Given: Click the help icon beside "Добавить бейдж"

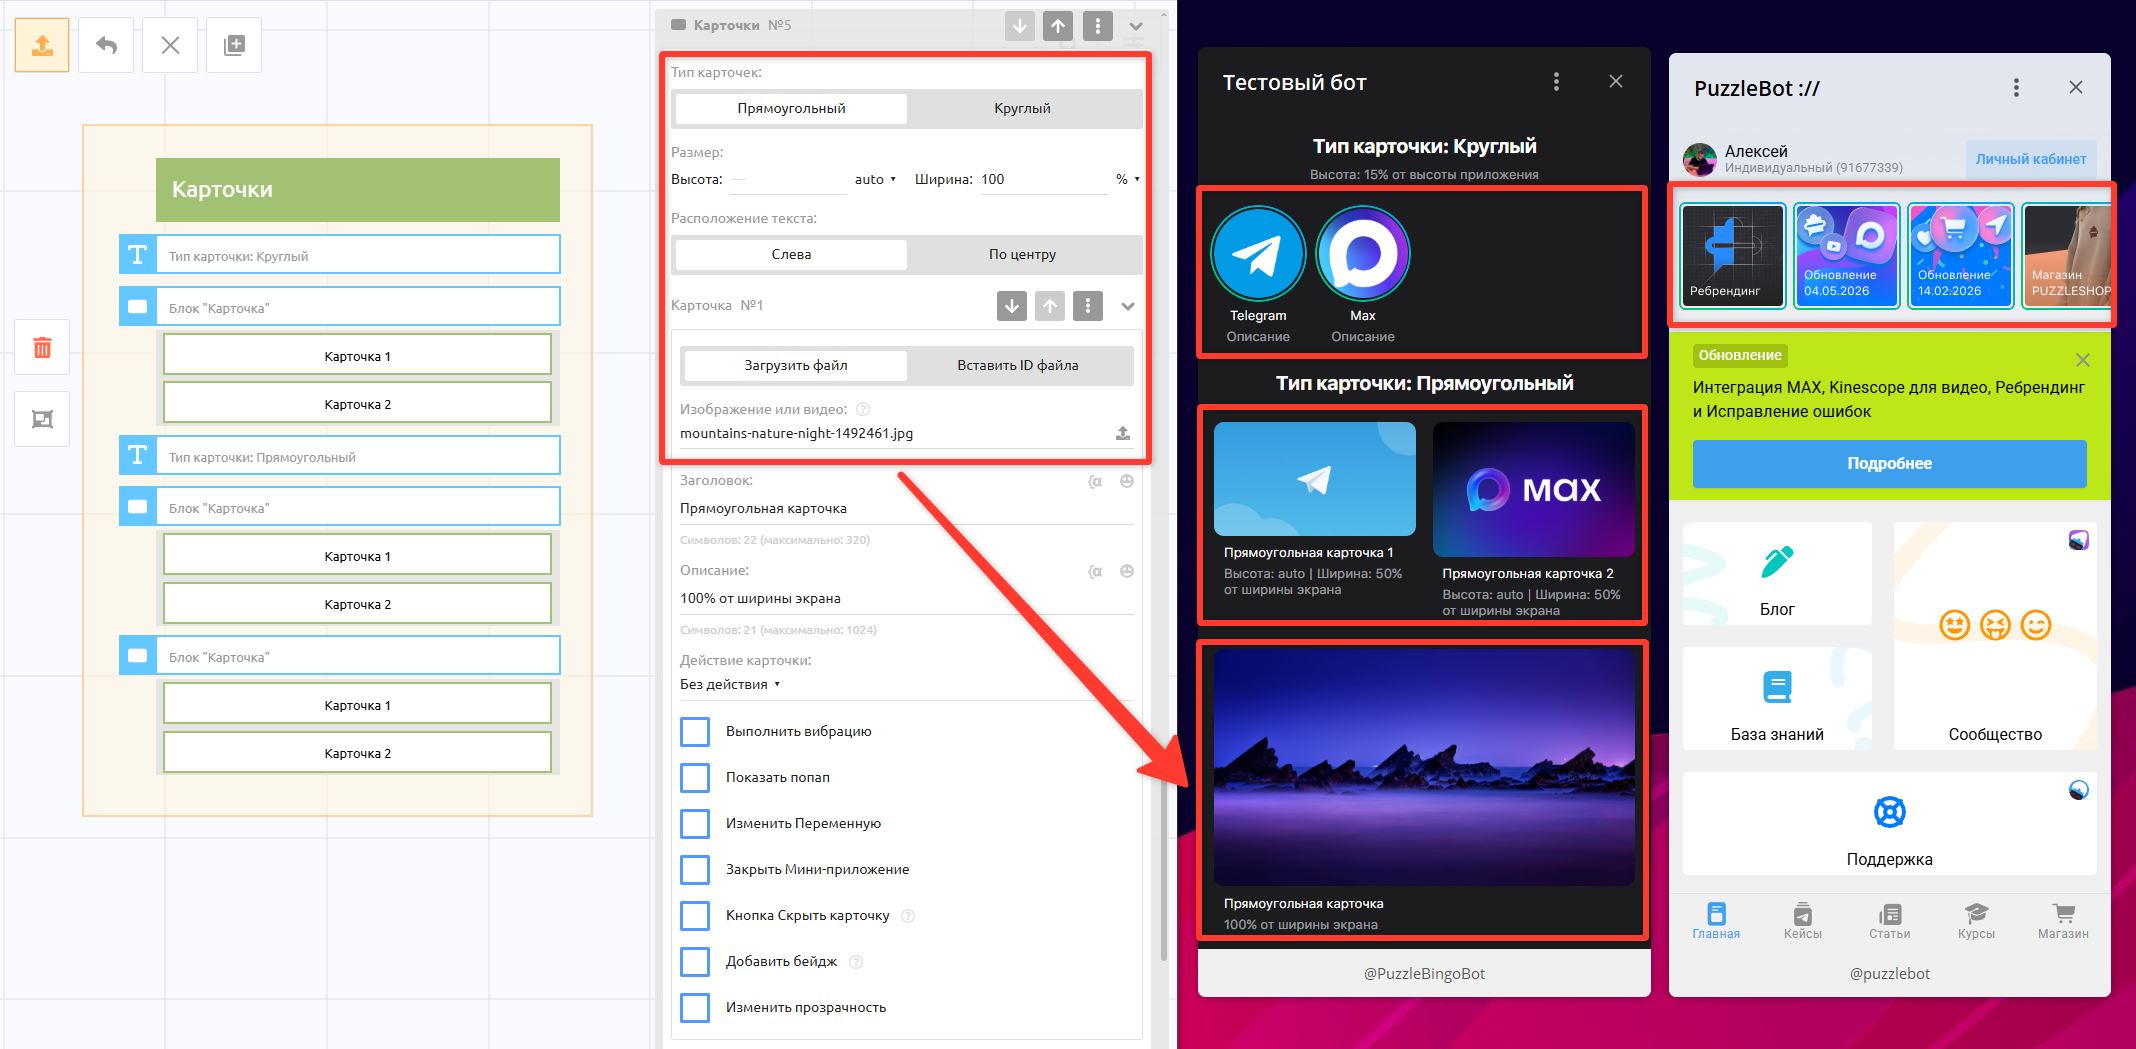Looking at the screenshot, I should pyautogui.click(x=856, y=962).
